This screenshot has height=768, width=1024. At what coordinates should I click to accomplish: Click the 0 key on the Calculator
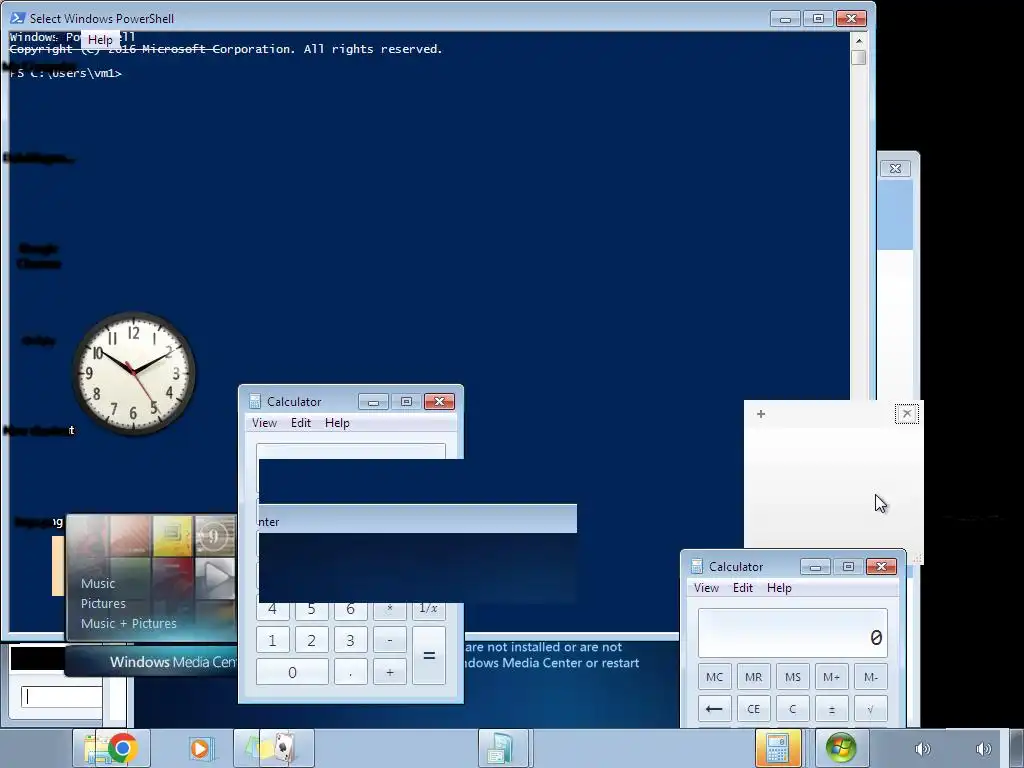coord(292,672)
